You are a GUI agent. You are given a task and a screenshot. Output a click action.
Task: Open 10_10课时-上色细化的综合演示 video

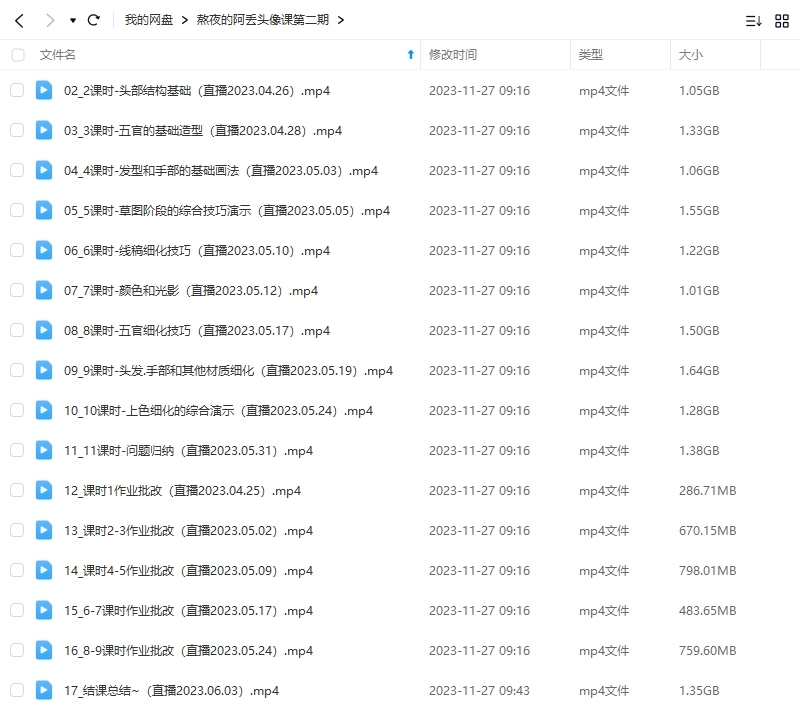pos(218,411)
